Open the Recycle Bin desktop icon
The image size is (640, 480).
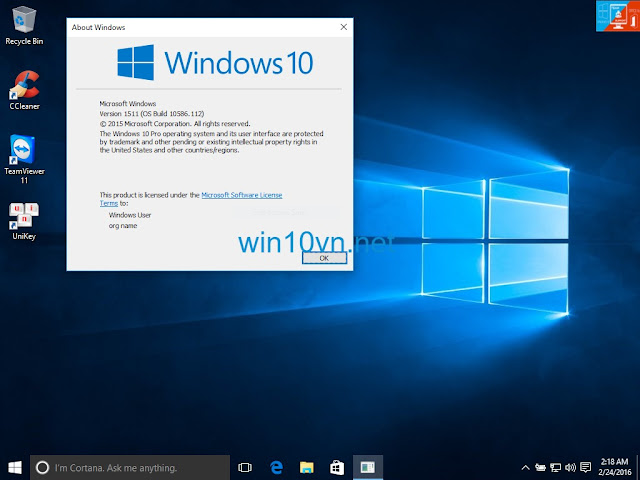click(24, 25)
